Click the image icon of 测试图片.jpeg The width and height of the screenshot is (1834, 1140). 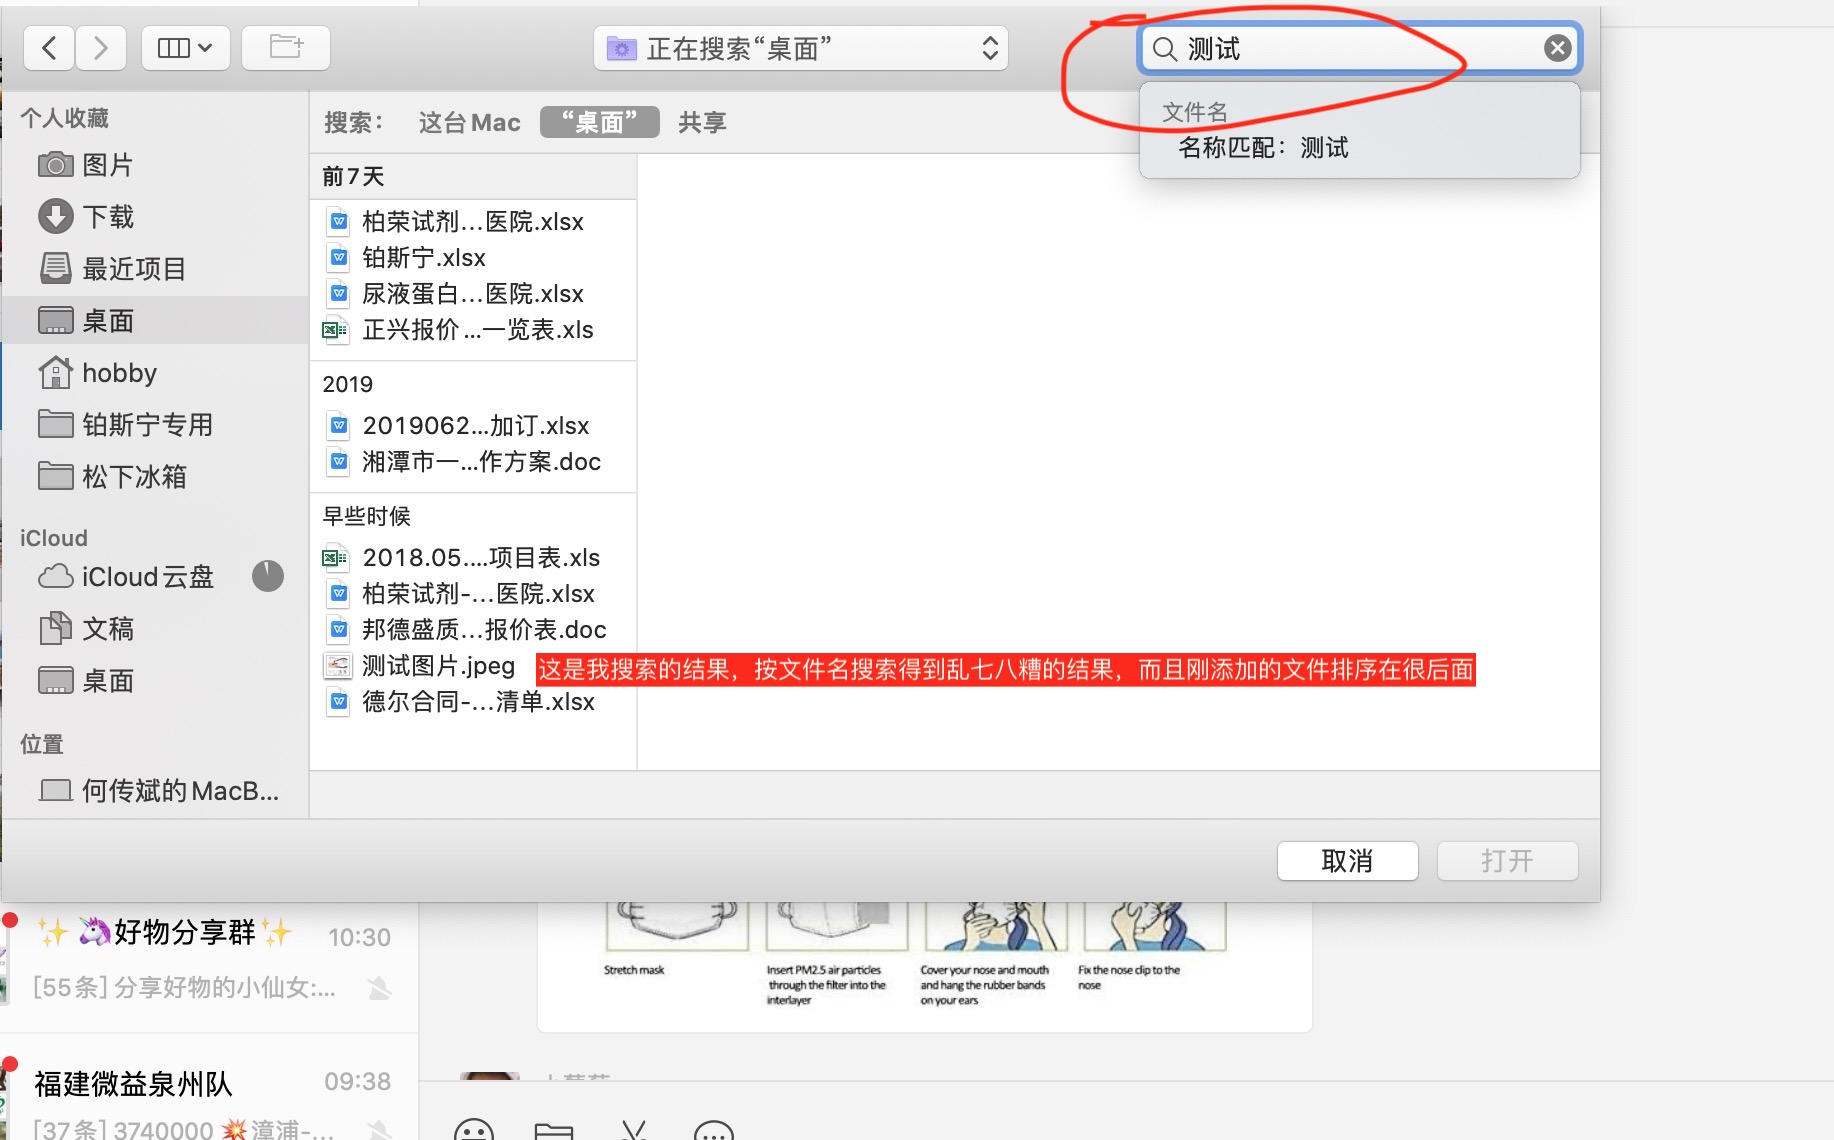click(x=339, y=666)
